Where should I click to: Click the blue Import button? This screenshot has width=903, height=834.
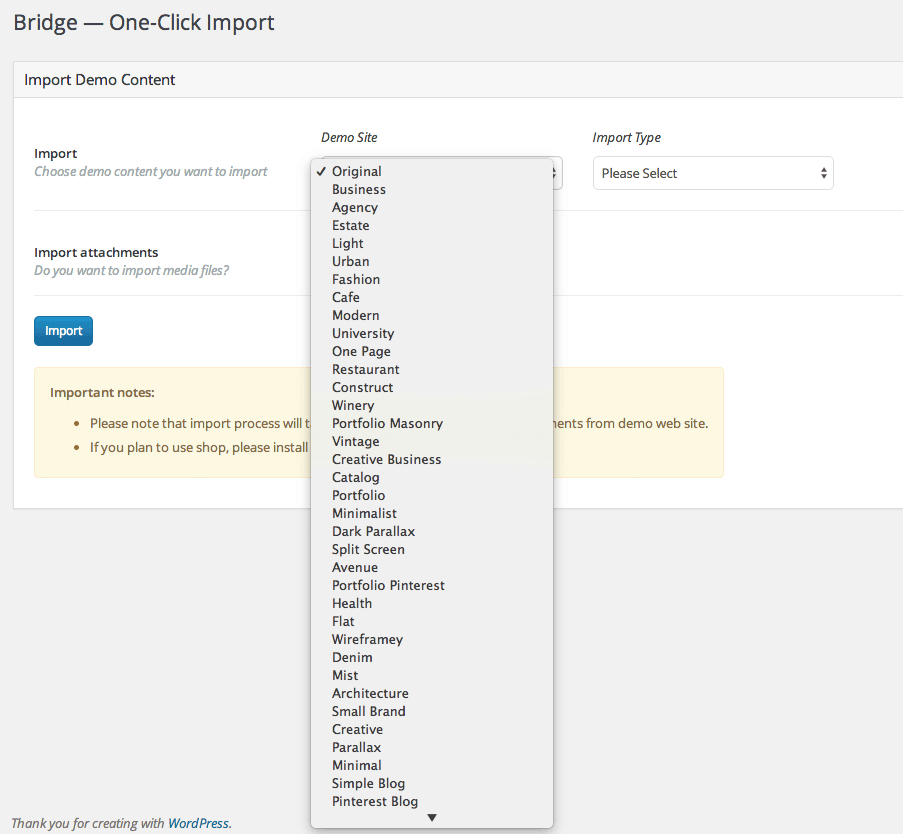[63, 331]
